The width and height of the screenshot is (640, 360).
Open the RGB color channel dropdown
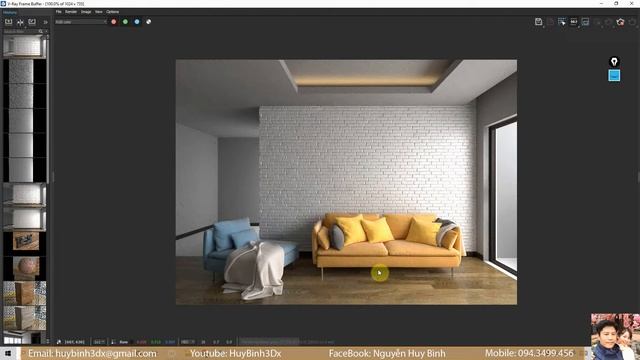point(81,22)
